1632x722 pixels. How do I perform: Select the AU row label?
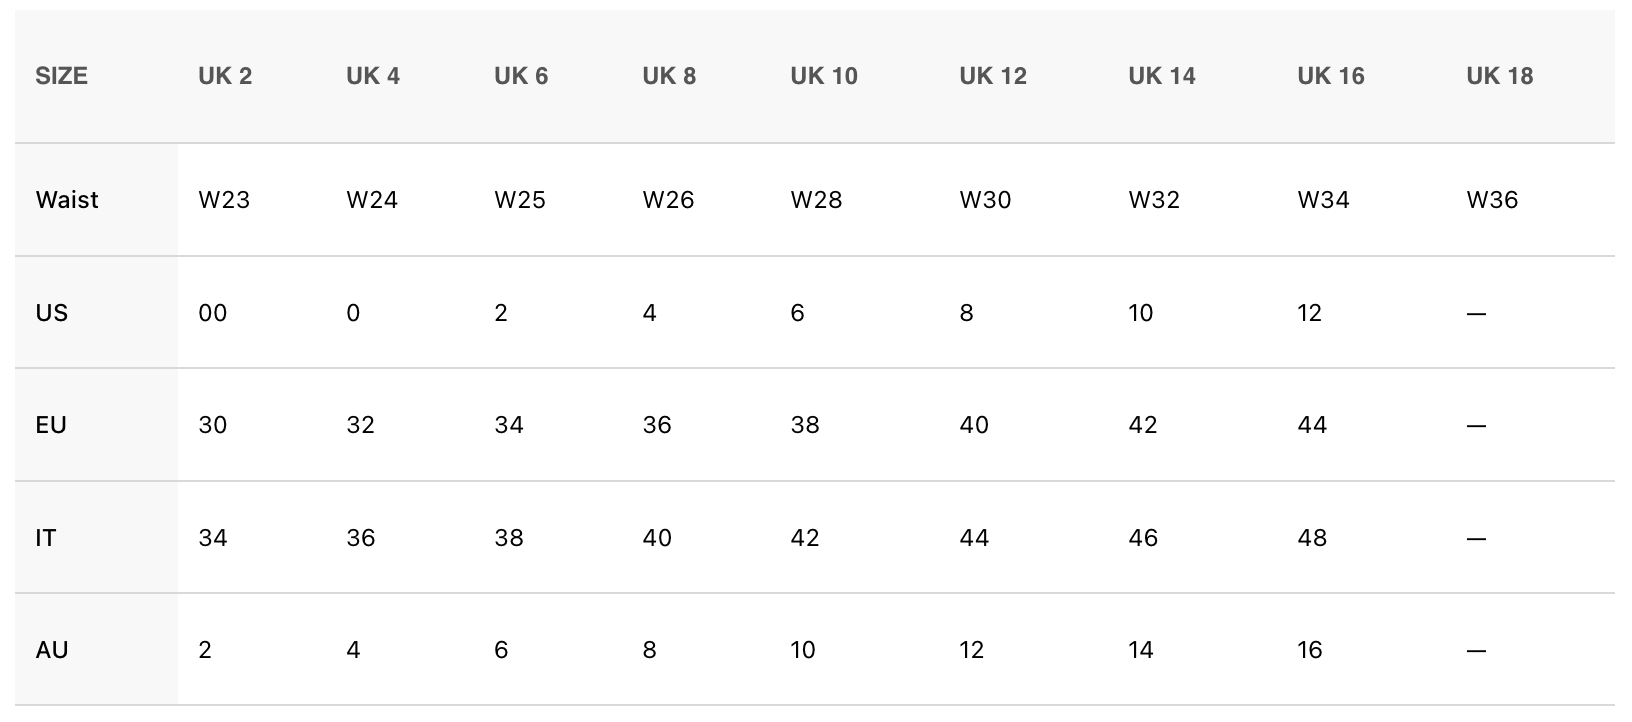coord(52,650)
